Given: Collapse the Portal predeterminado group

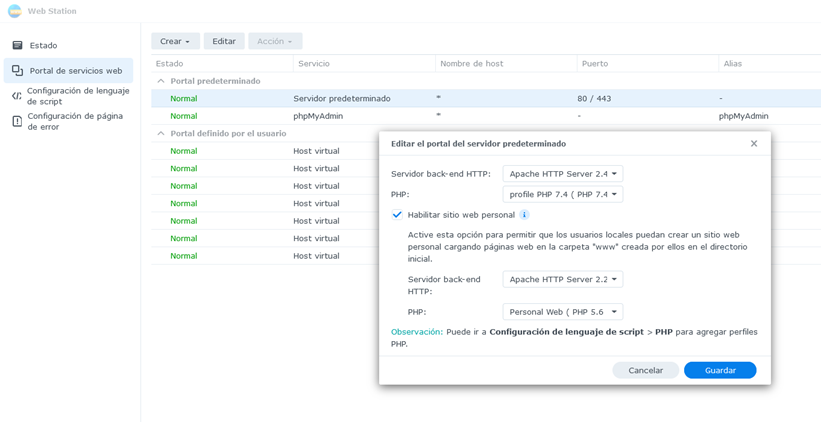Looking at the screenshot, I should click(161, 81).
